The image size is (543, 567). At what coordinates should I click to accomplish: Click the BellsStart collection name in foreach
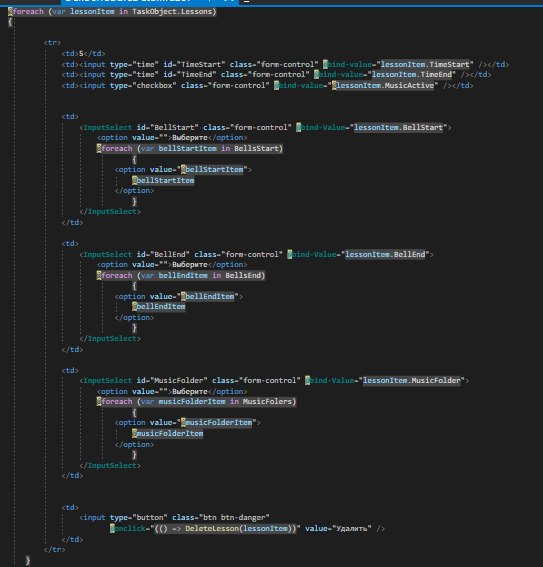click(x=256, y=148)
